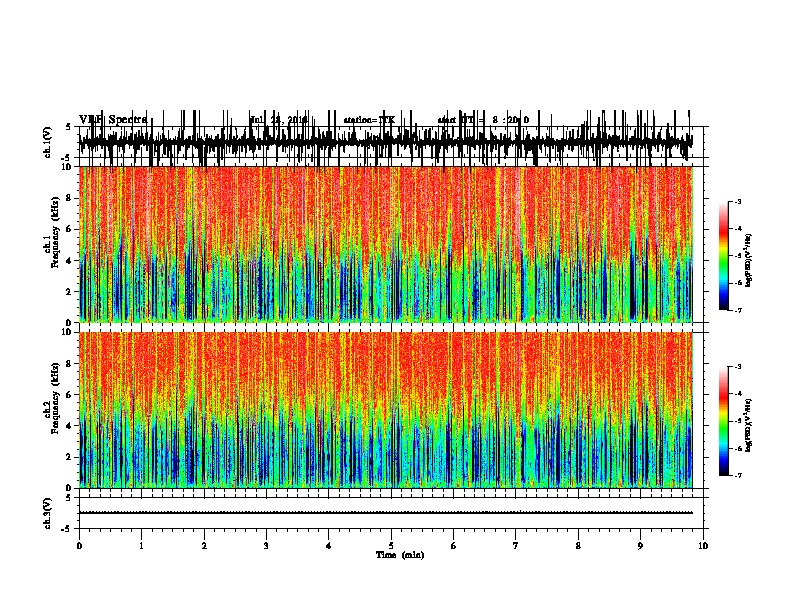The height and width of the screenshot is (612, 792).
Task: Click time axis tick label "2"
Action: coord(204,546)
